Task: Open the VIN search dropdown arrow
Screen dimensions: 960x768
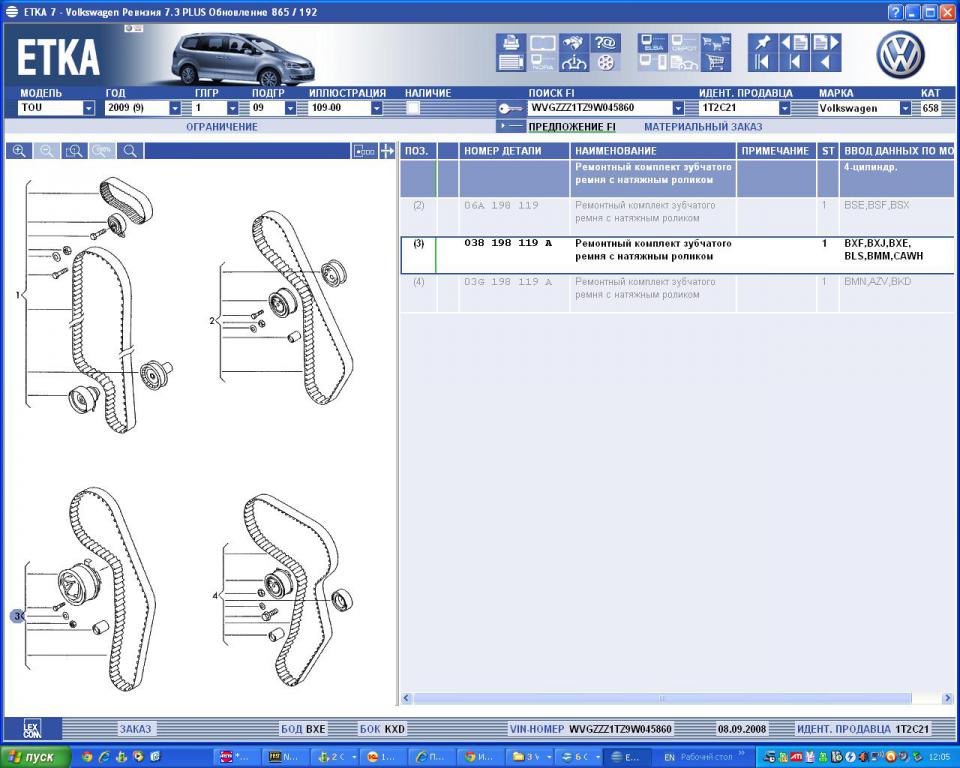Action: pos(678,108)
